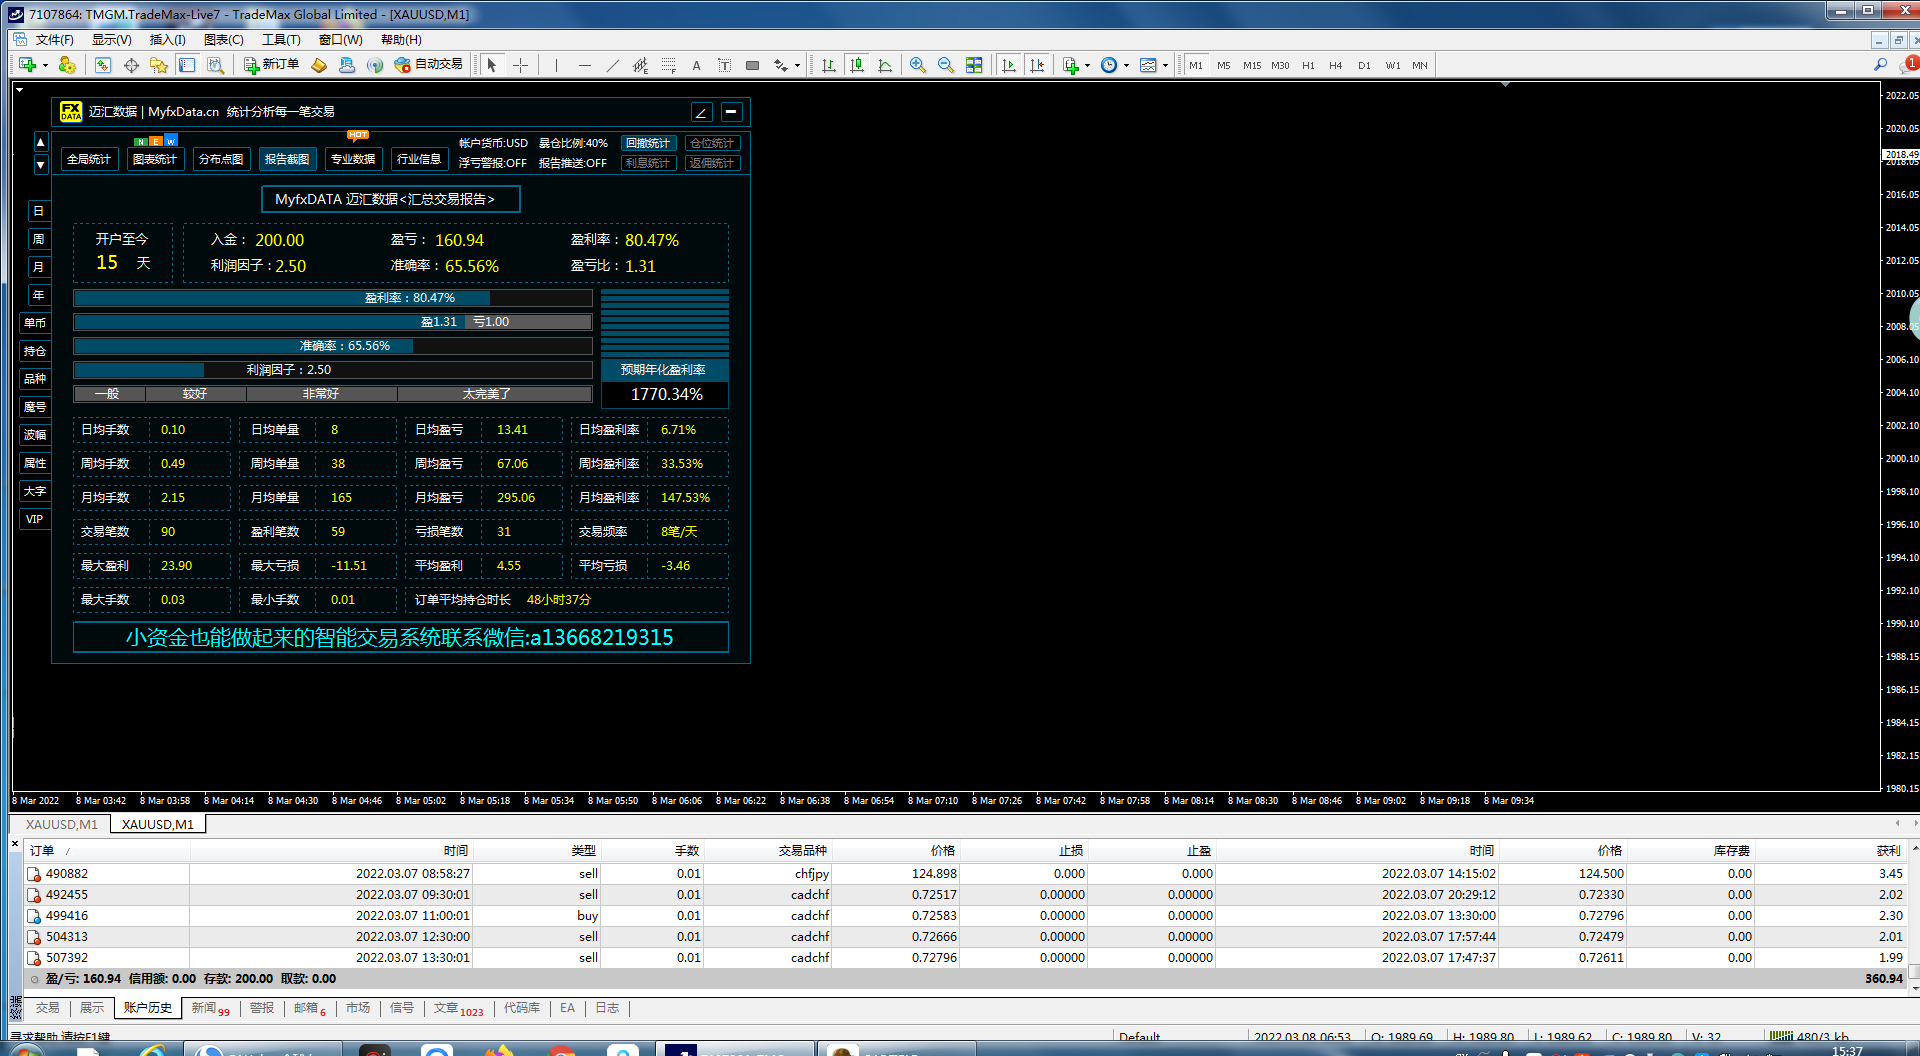Open the profiles icon in toolbar
The height and width of the screenshot is (1056, 1920).
tap(67, 65)
